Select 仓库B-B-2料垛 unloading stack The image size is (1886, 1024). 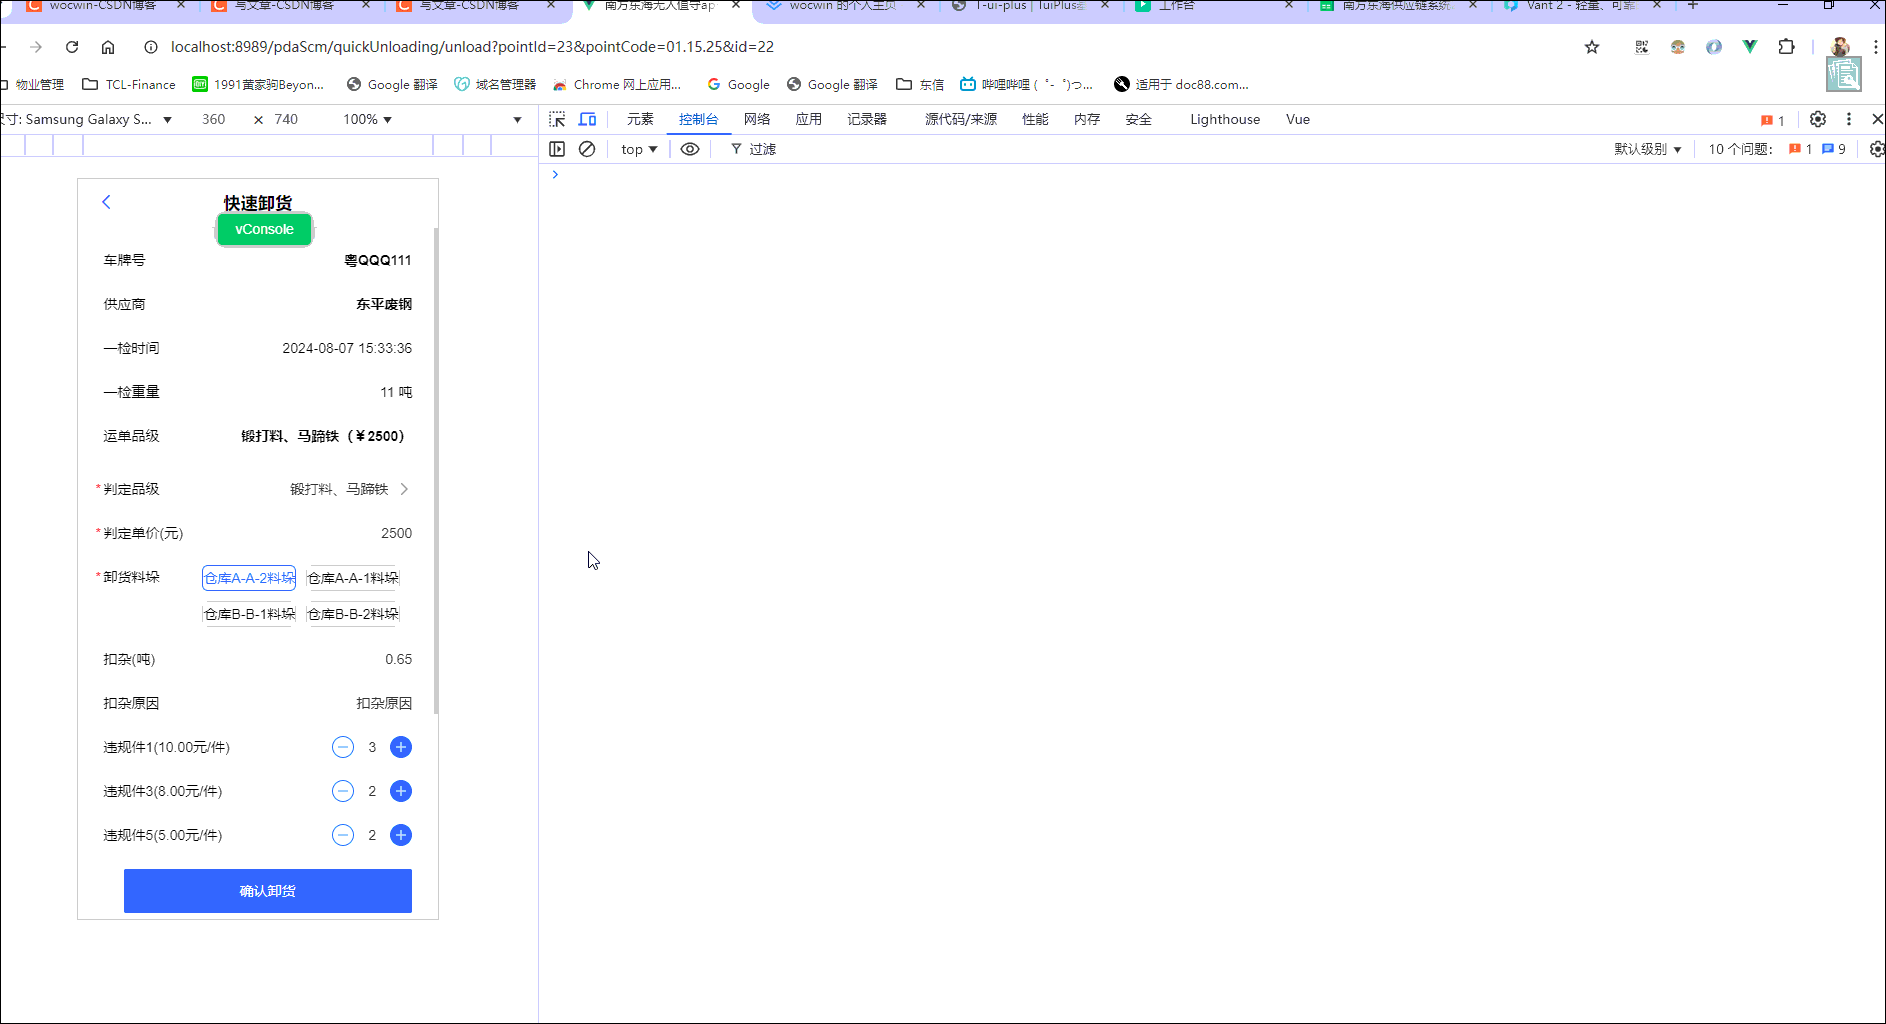(352, 614)
